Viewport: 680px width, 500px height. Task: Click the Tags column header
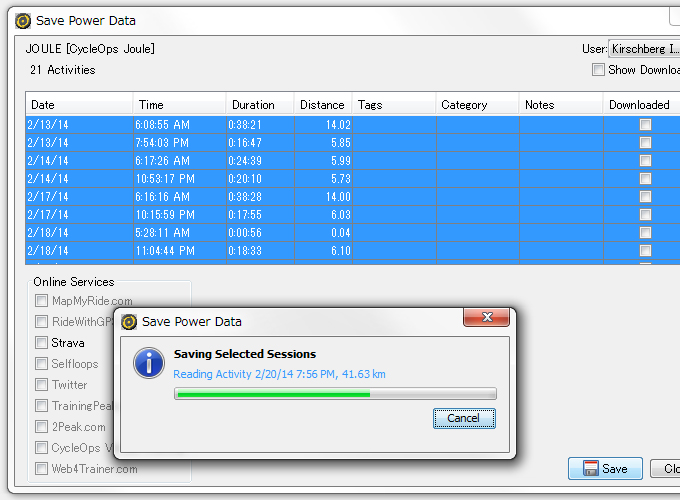pyautogui.click(x=394, y=105)
